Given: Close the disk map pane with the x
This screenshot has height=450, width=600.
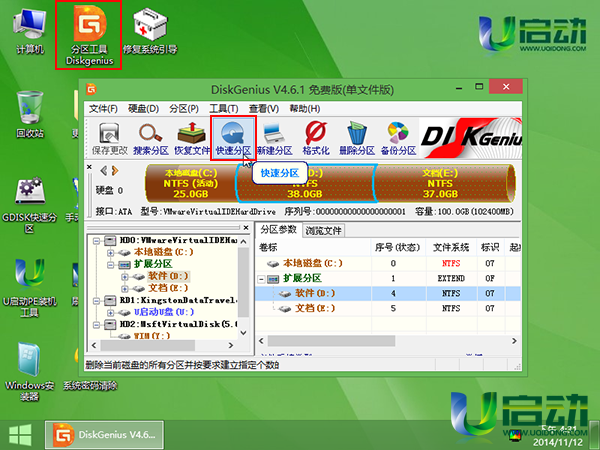Looking at the screenshot, I should pos(89,167).
